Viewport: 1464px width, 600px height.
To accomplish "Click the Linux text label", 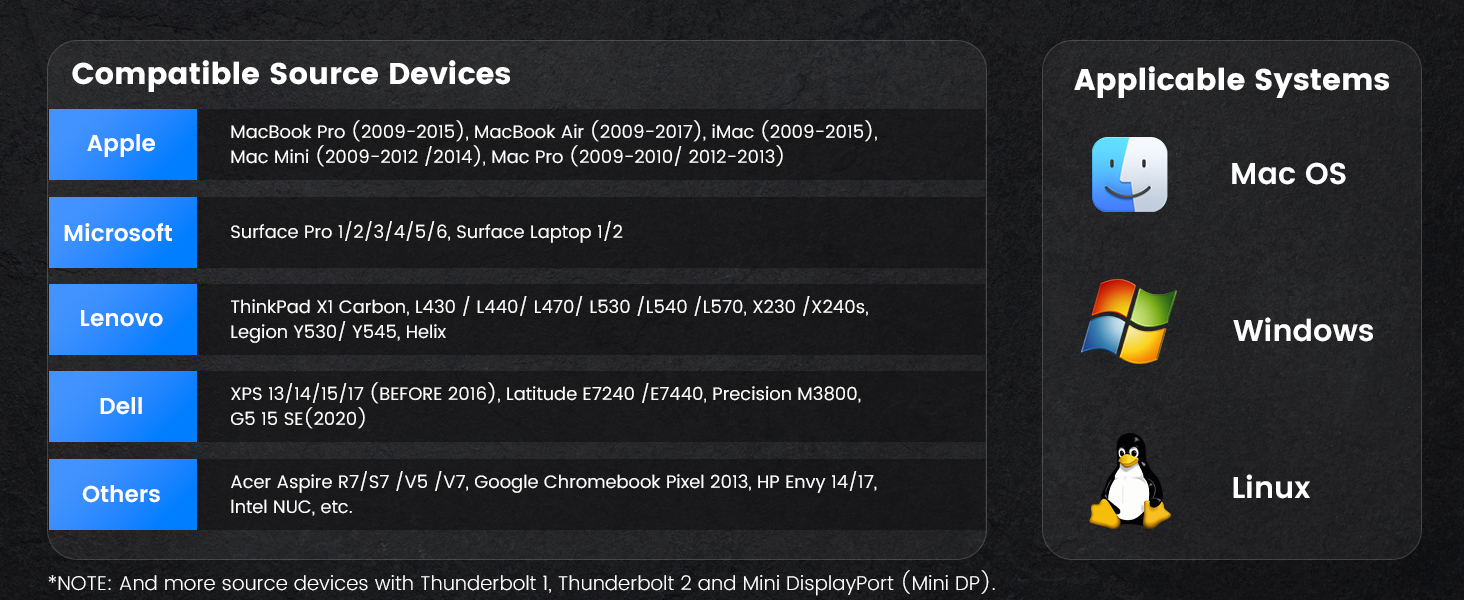I will [1270, 488].
